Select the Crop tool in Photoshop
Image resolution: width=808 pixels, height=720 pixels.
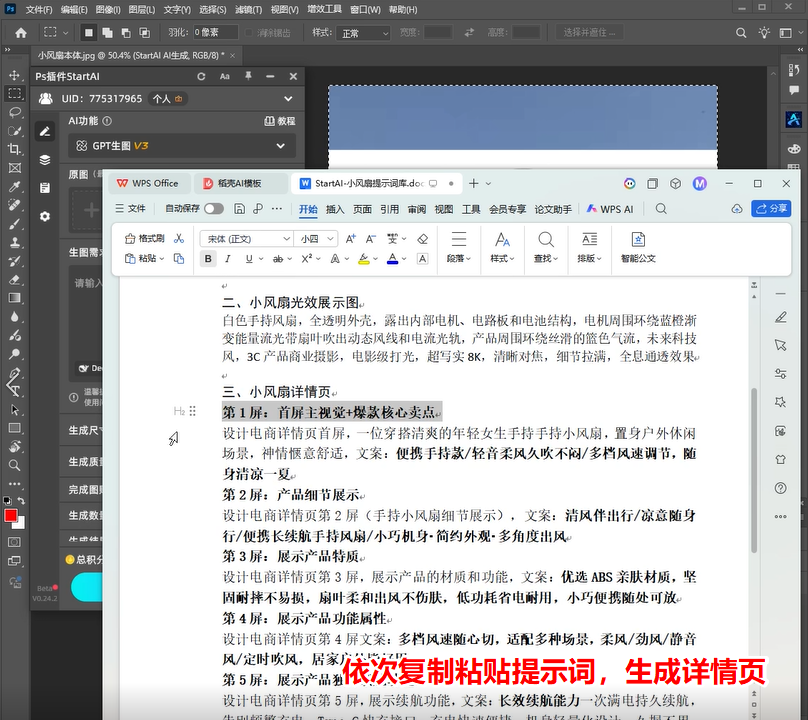(x=14, y=149)
